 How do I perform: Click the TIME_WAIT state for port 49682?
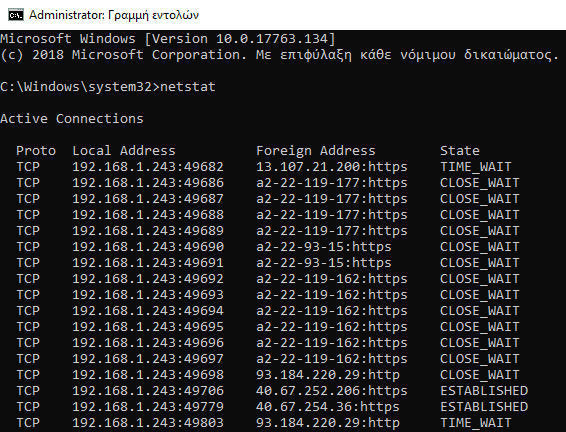pyautogui.click(x=476, y=167)
